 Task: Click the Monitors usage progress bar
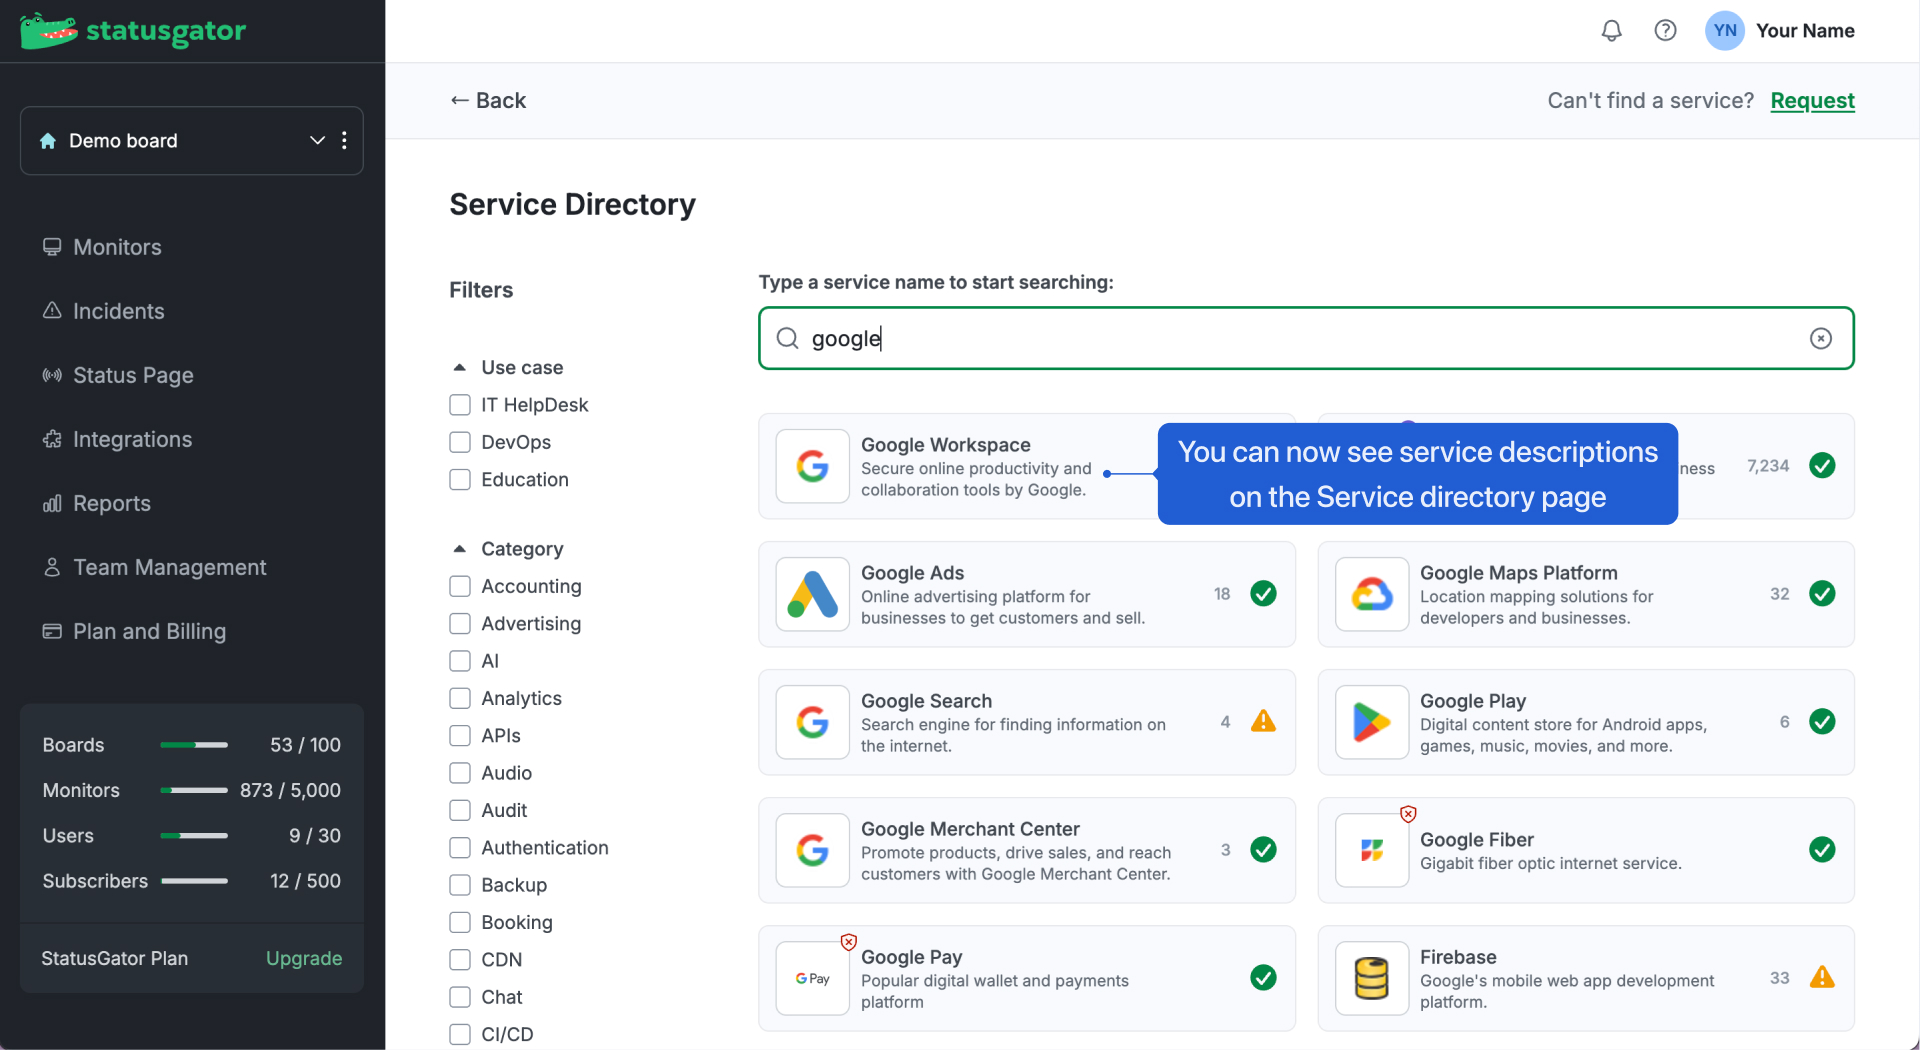(194, 790)
